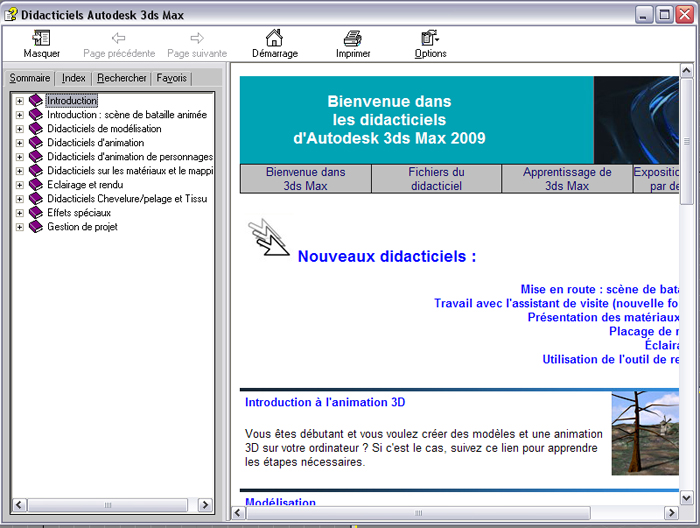
Task: Open Utilisation de l'outil de link
Action: coord(611,359)
